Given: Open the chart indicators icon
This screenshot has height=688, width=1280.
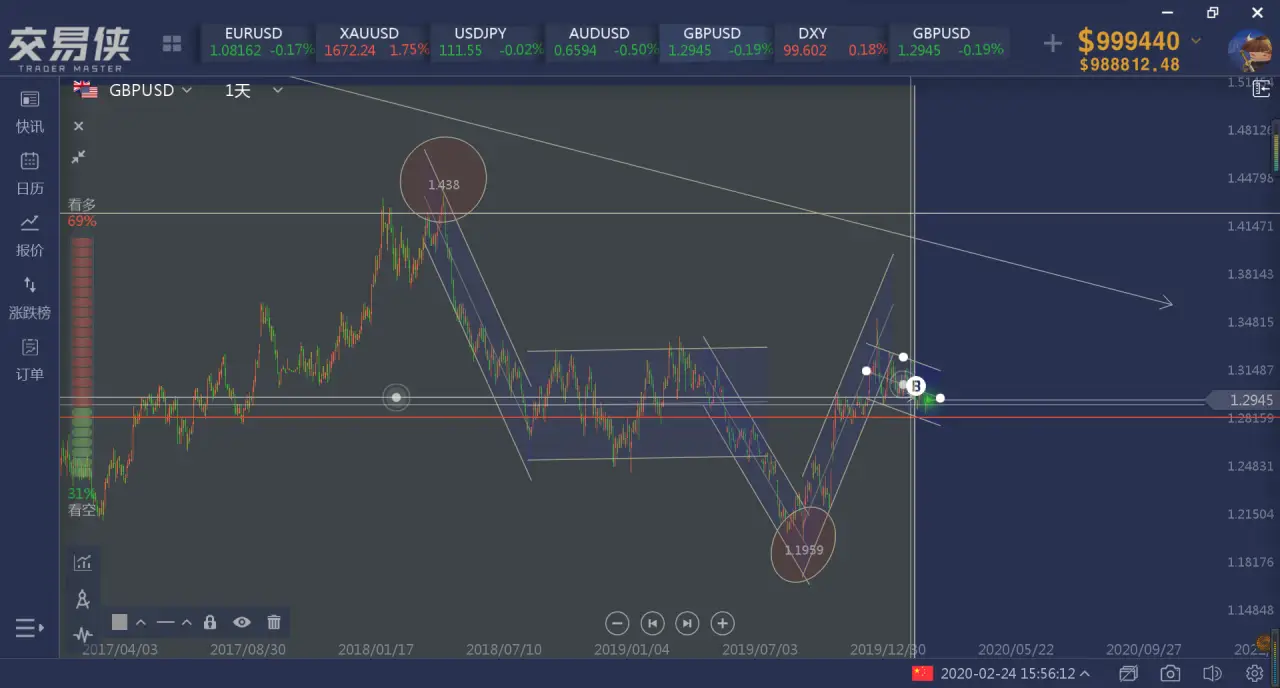Looking at the screenshot, I should point(83,563).
